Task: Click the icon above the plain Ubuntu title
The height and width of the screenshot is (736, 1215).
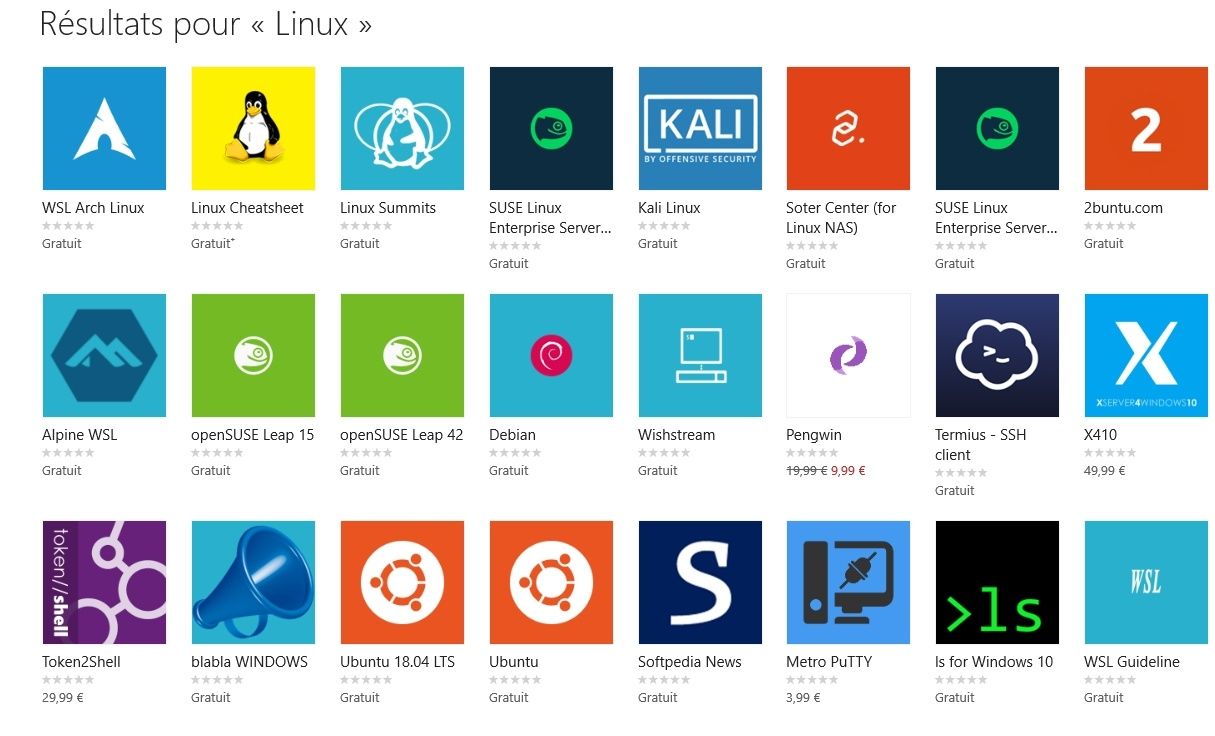Action: click(x=551, y=582)
